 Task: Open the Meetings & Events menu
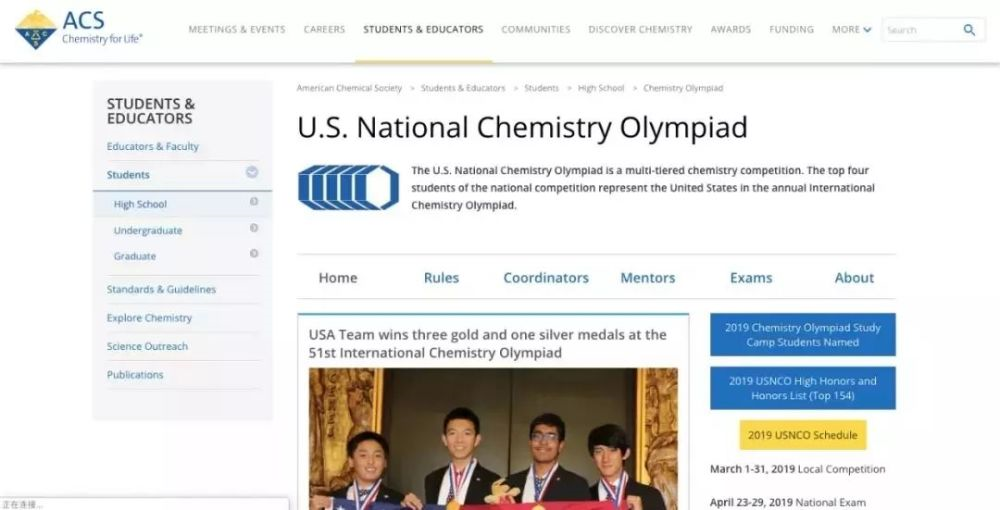(237, 30)
